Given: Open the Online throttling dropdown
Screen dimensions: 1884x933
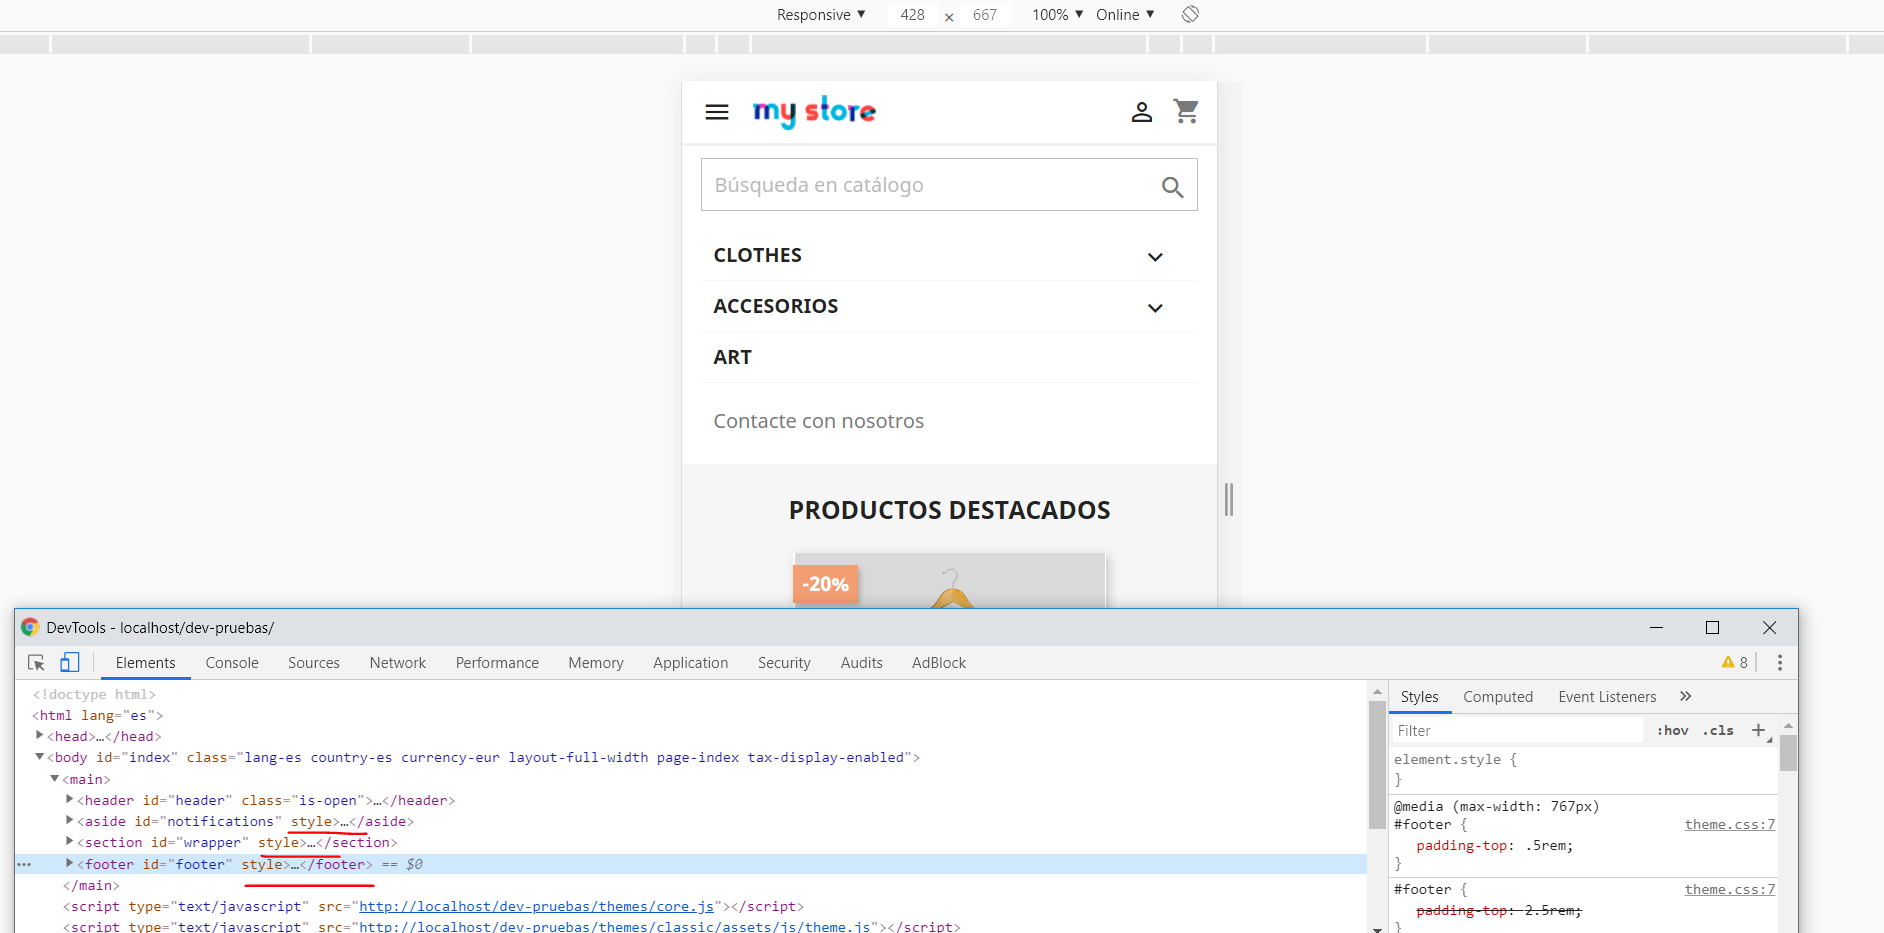Looking at the screenshot, I should 1126,14.
